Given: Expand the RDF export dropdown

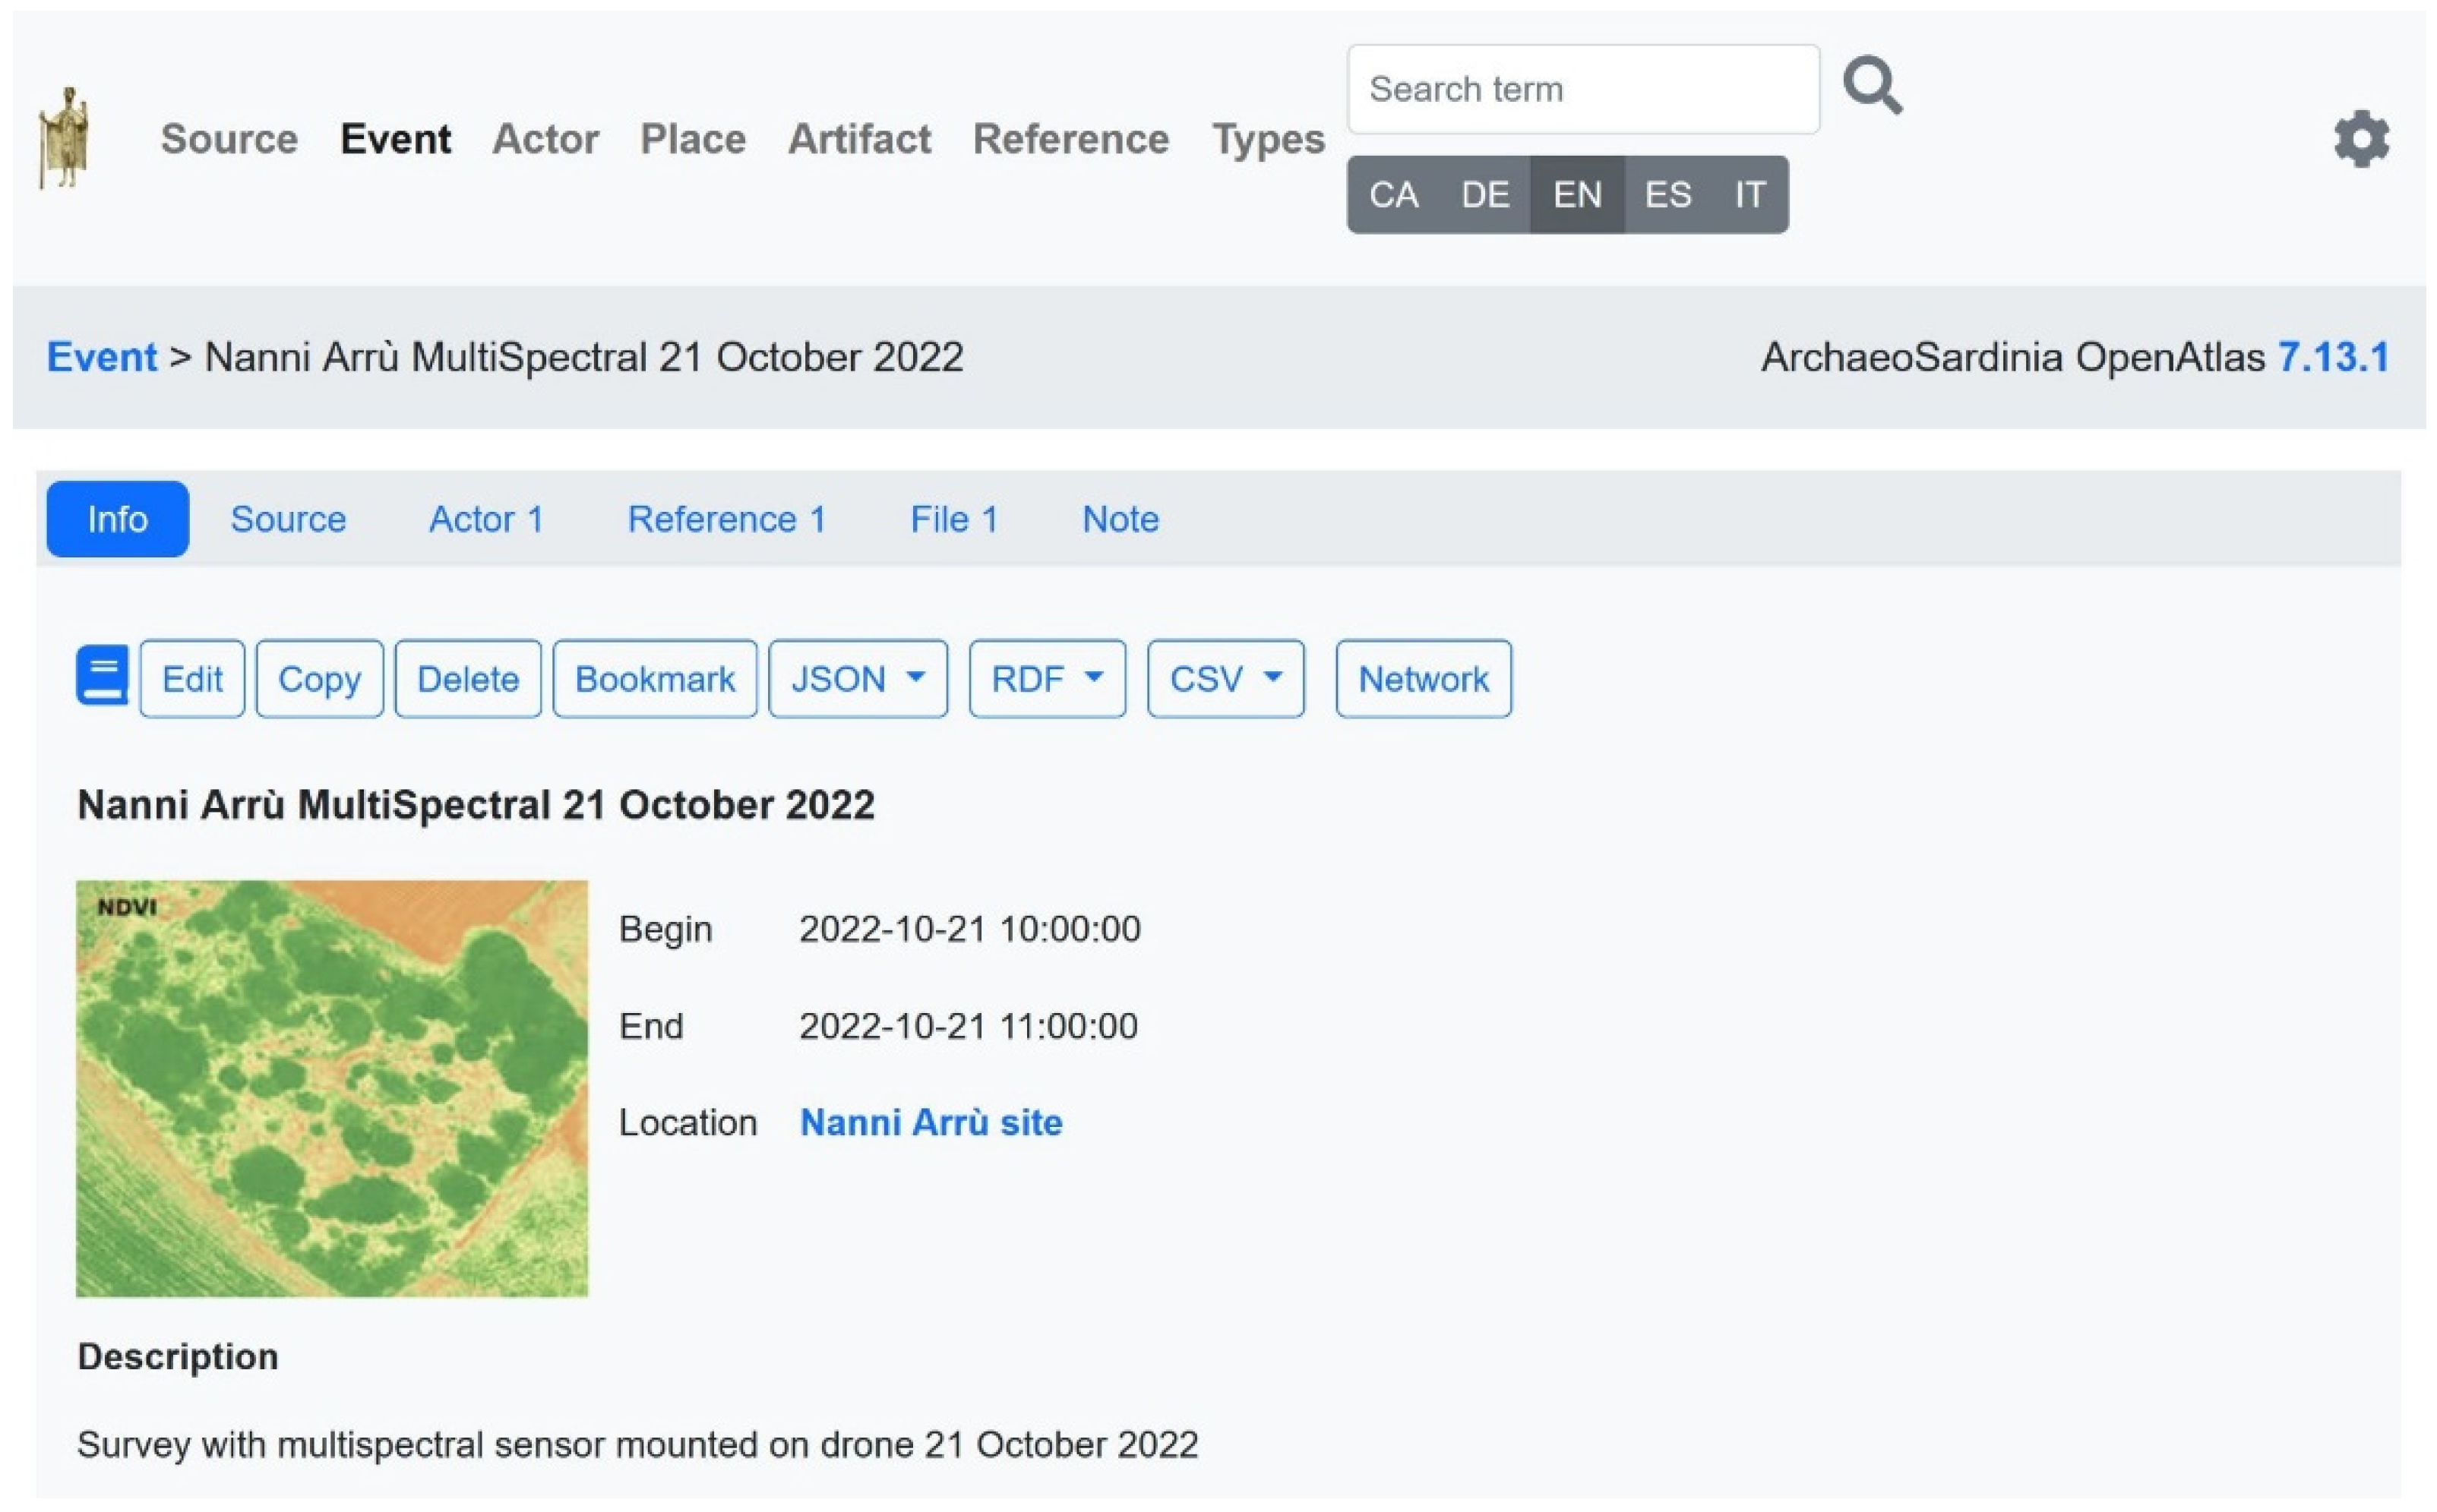Looking at the screenshot, I should pos(1046,679).
